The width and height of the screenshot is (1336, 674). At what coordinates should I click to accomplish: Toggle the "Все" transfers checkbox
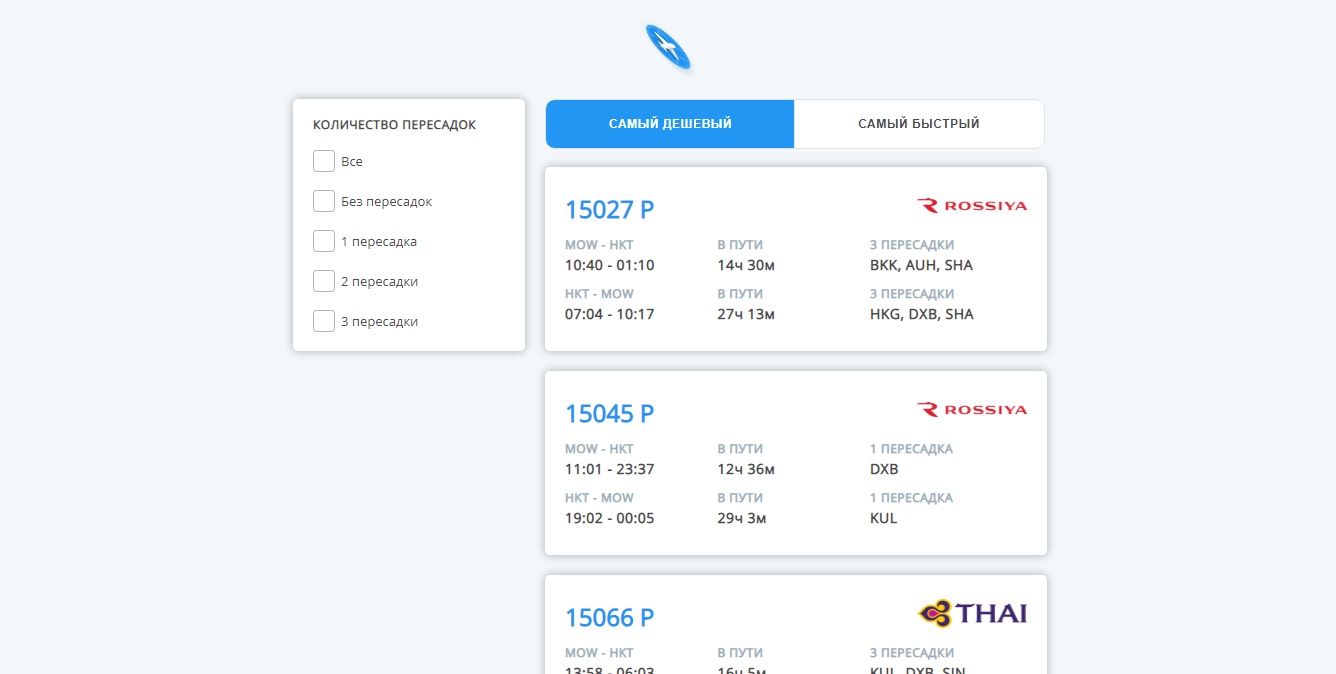(324, 161)
